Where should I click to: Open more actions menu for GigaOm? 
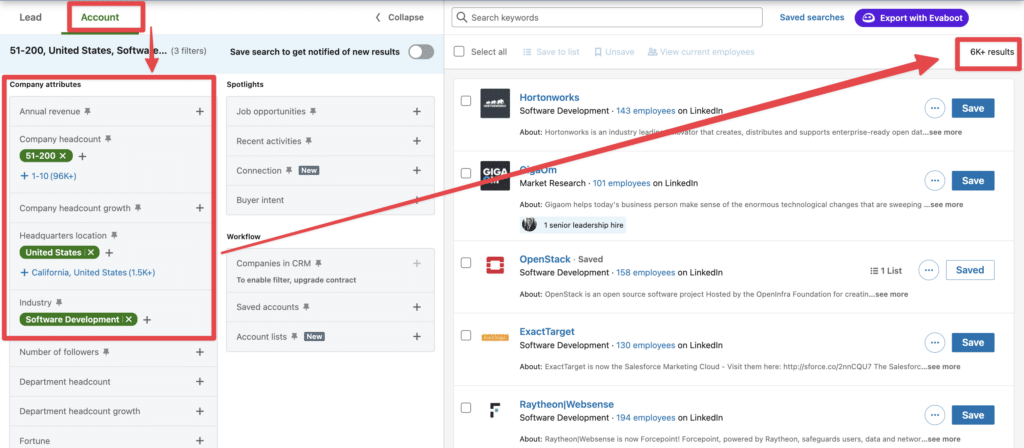935,180
